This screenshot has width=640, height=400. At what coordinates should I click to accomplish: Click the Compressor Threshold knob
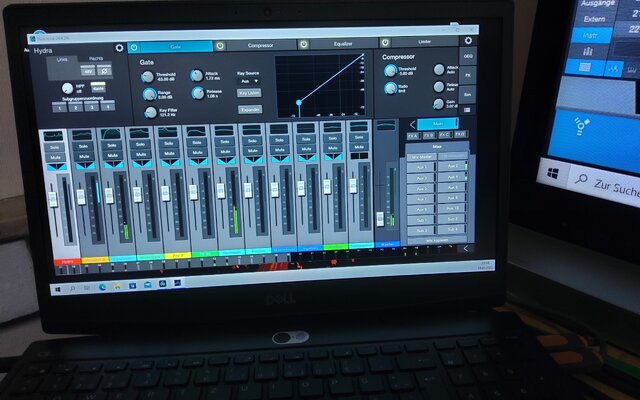click(391, 71)
